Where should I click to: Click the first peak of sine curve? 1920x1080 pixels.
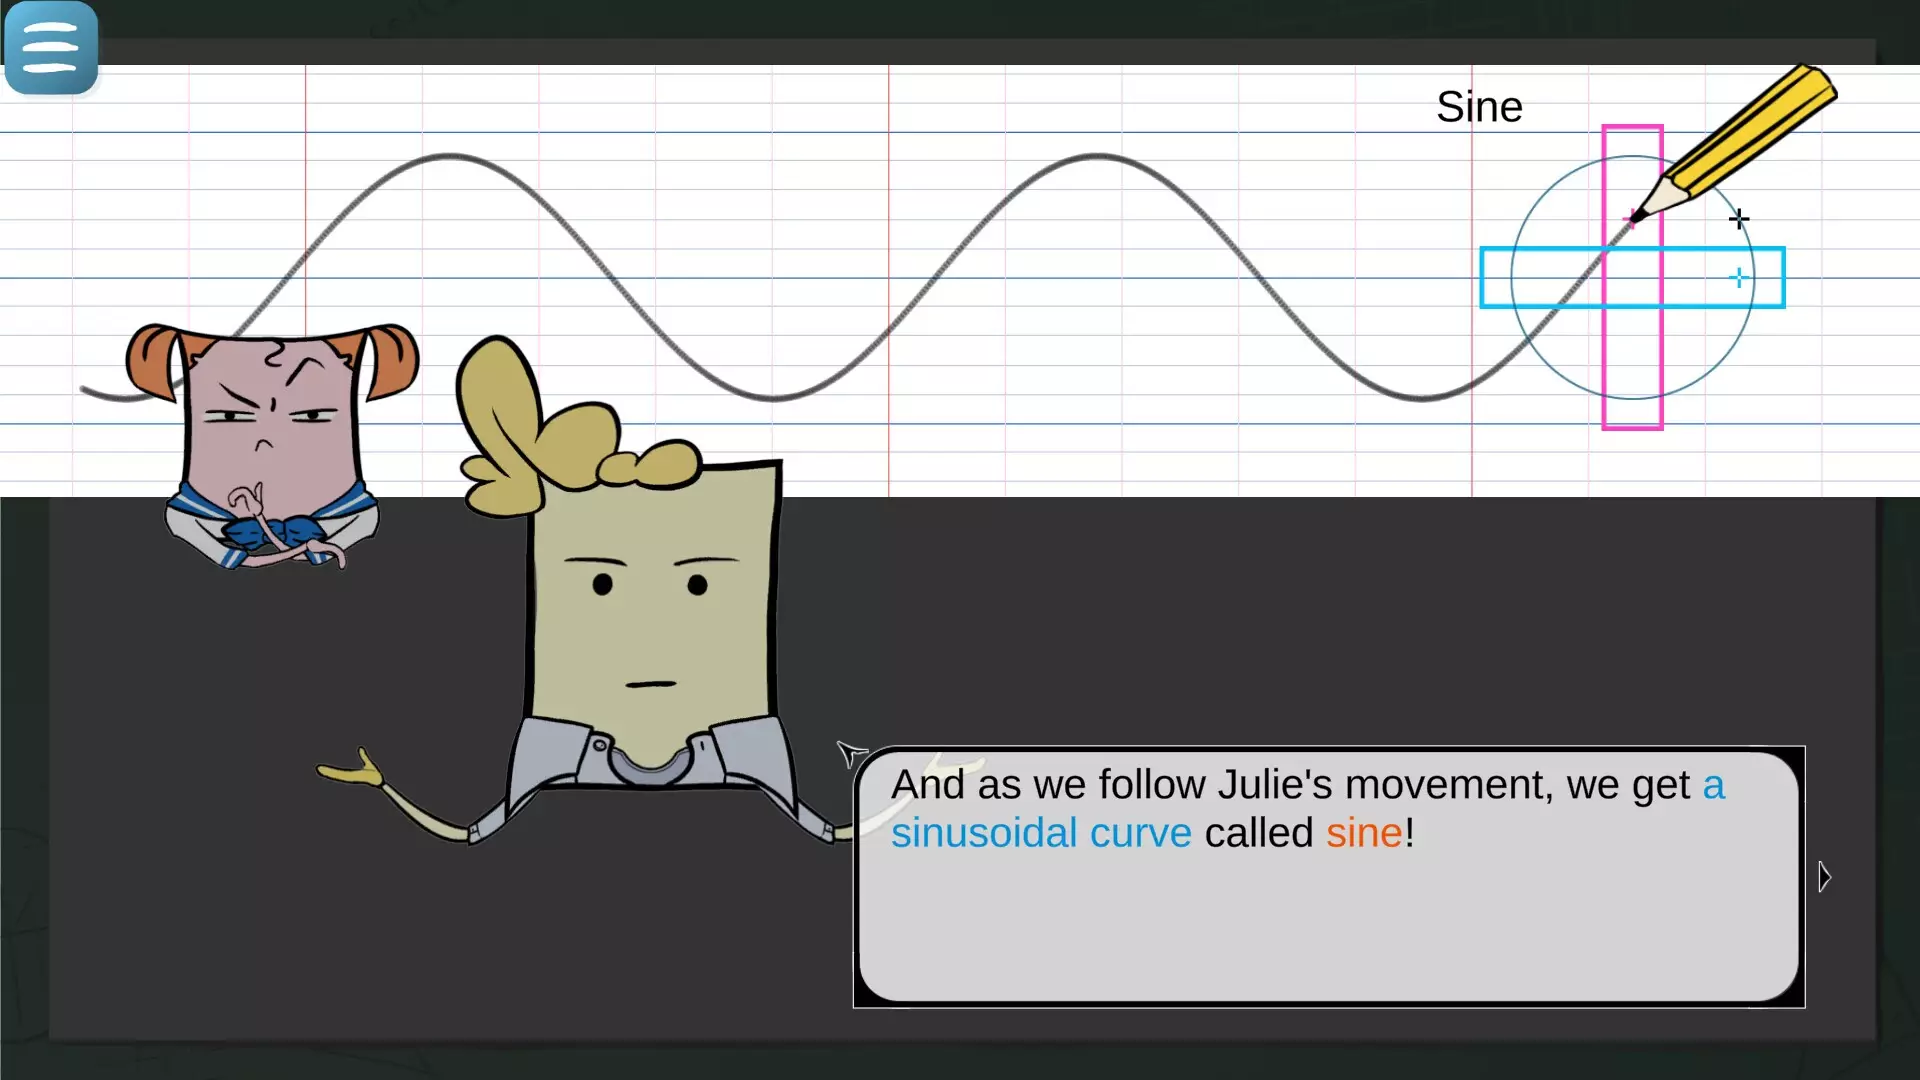450,156
